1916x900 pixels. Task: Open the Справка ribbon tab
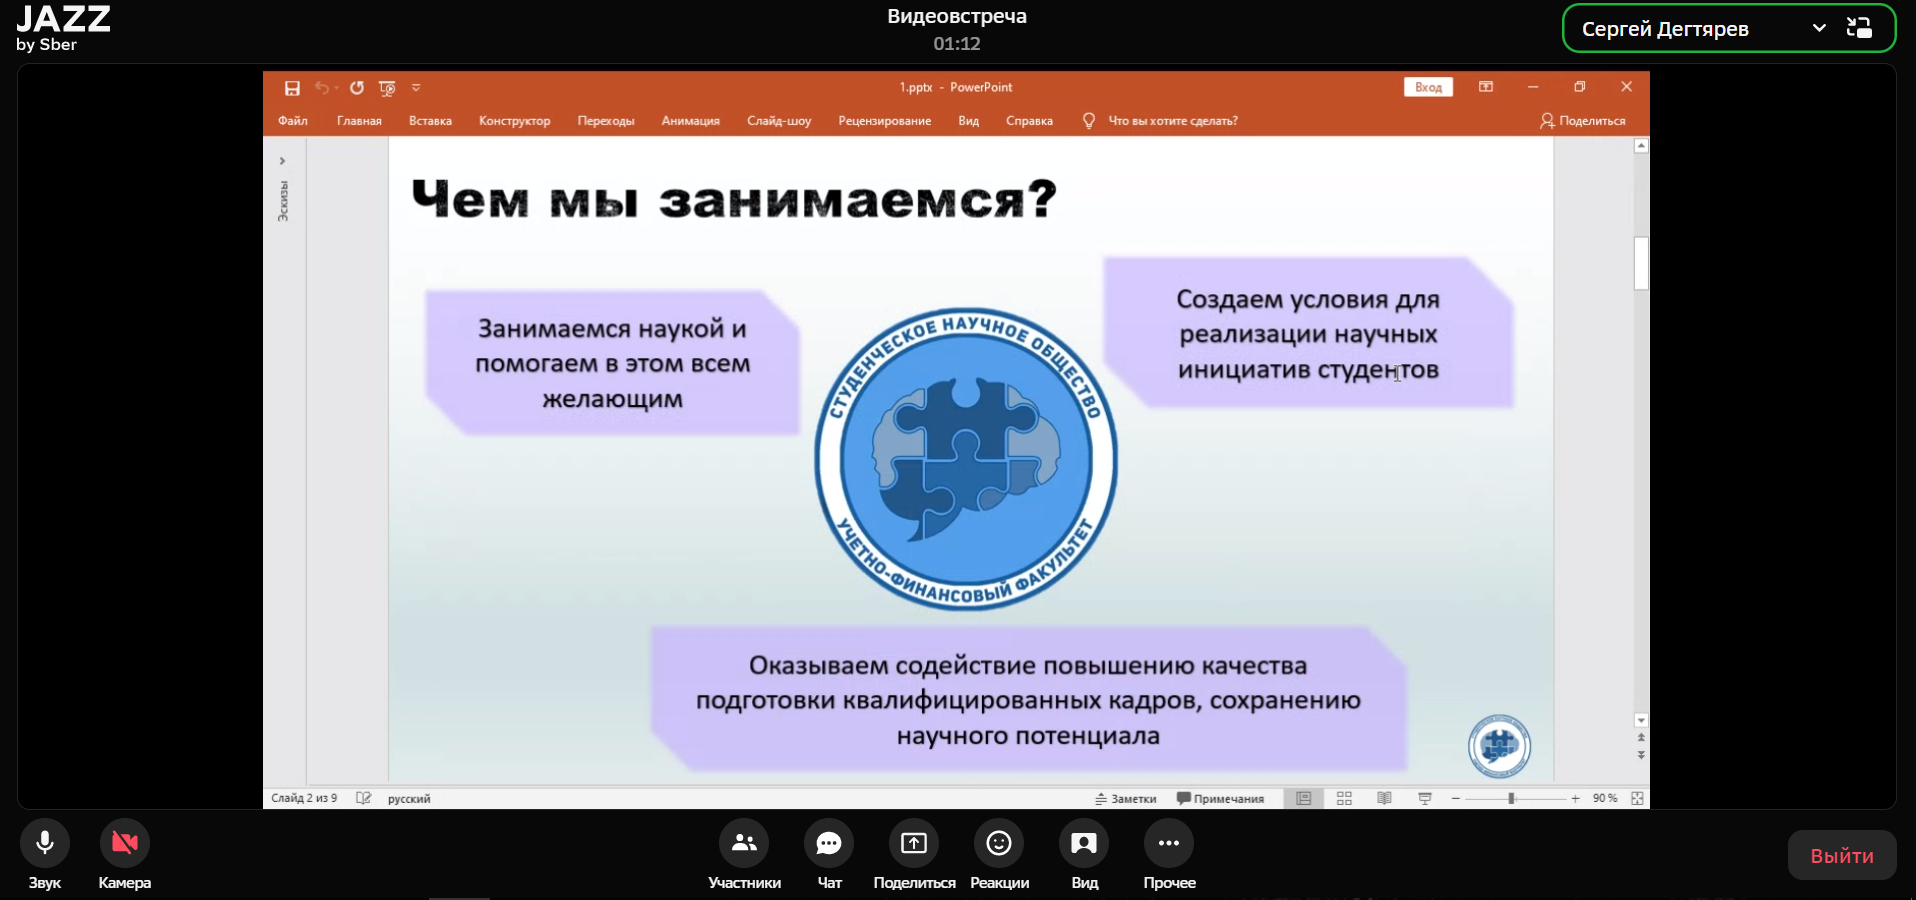(x=1029, y=121)
